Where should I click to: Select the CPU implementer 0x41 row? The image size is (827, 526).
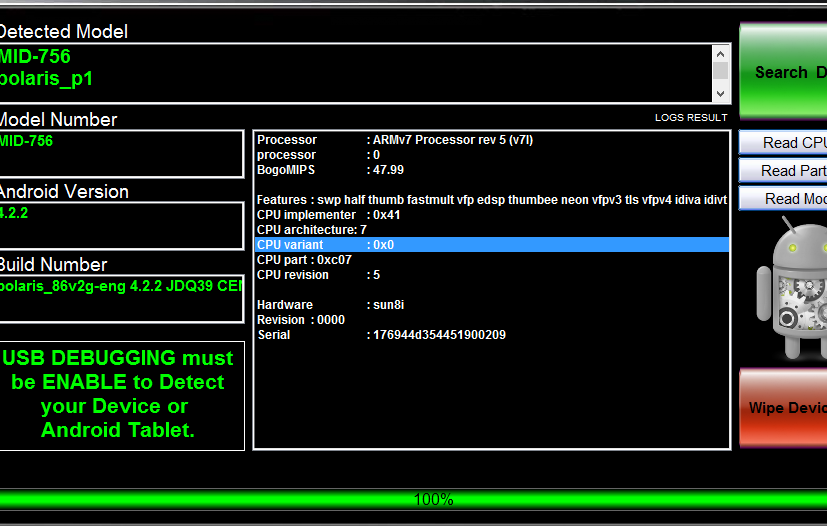tap(492, 215)
